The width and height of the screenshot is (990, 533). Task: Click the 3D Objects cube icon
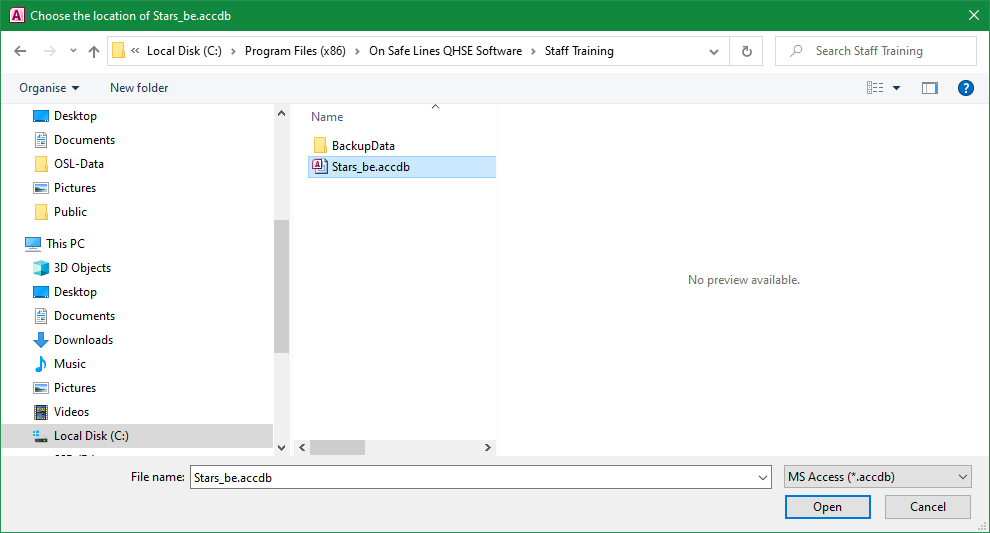point(41,268)
